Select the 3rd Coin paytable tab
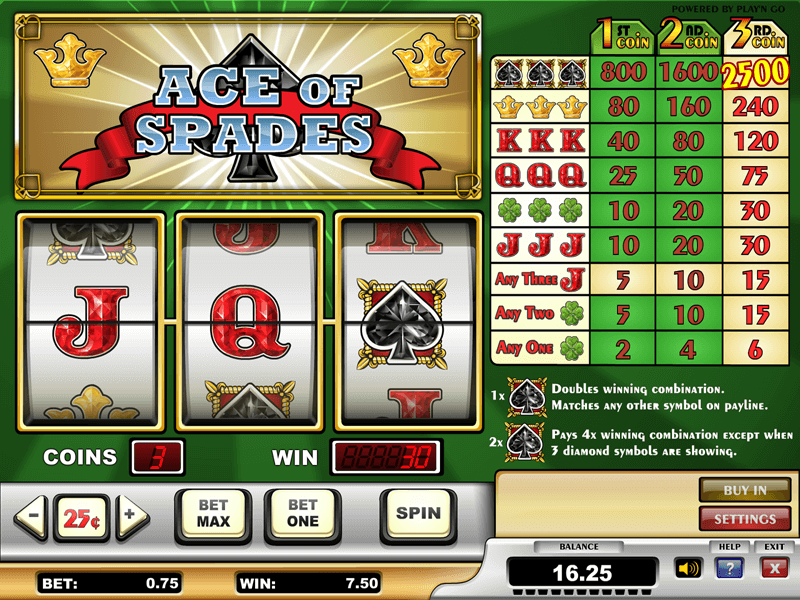 (756, 37)
